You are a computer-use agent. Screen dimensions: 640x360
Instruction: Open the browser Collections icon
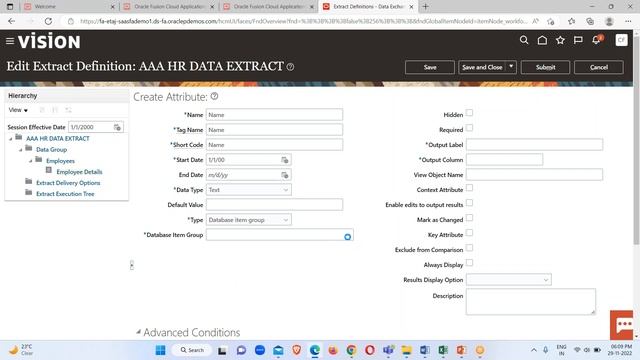[x=590, y=21]
